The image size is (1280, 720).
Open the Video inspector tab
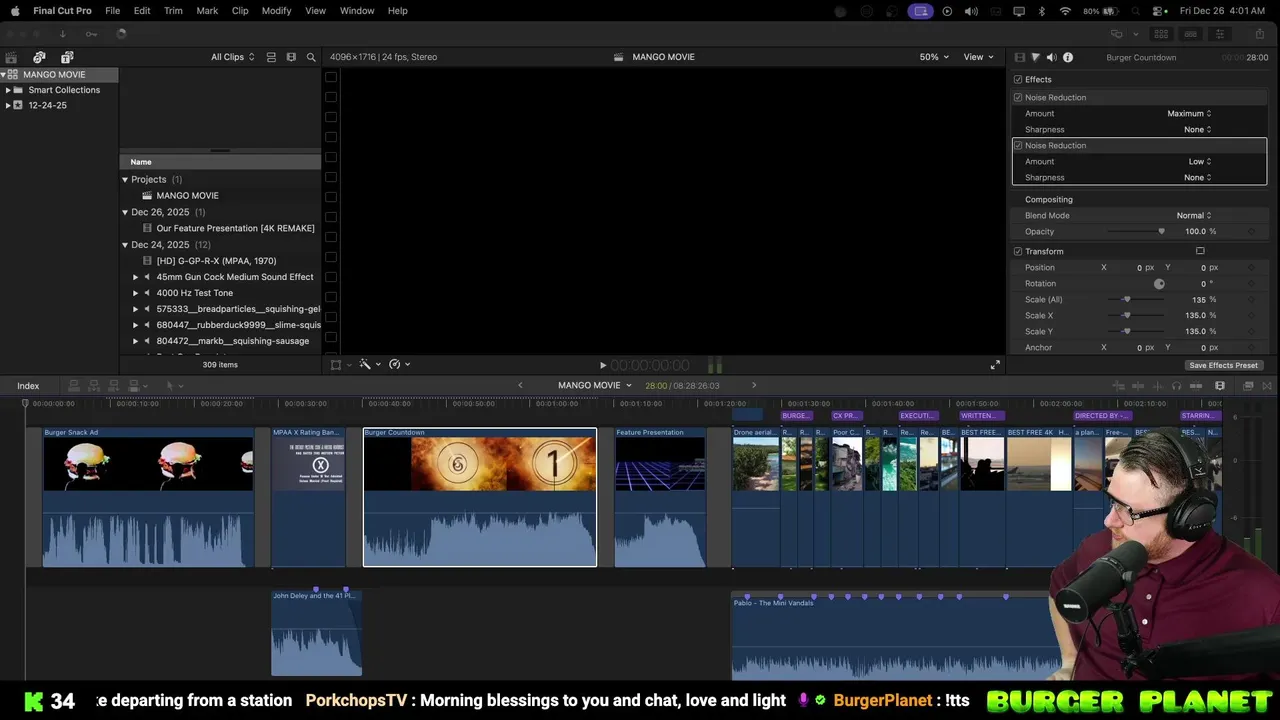pos(1019,57)
